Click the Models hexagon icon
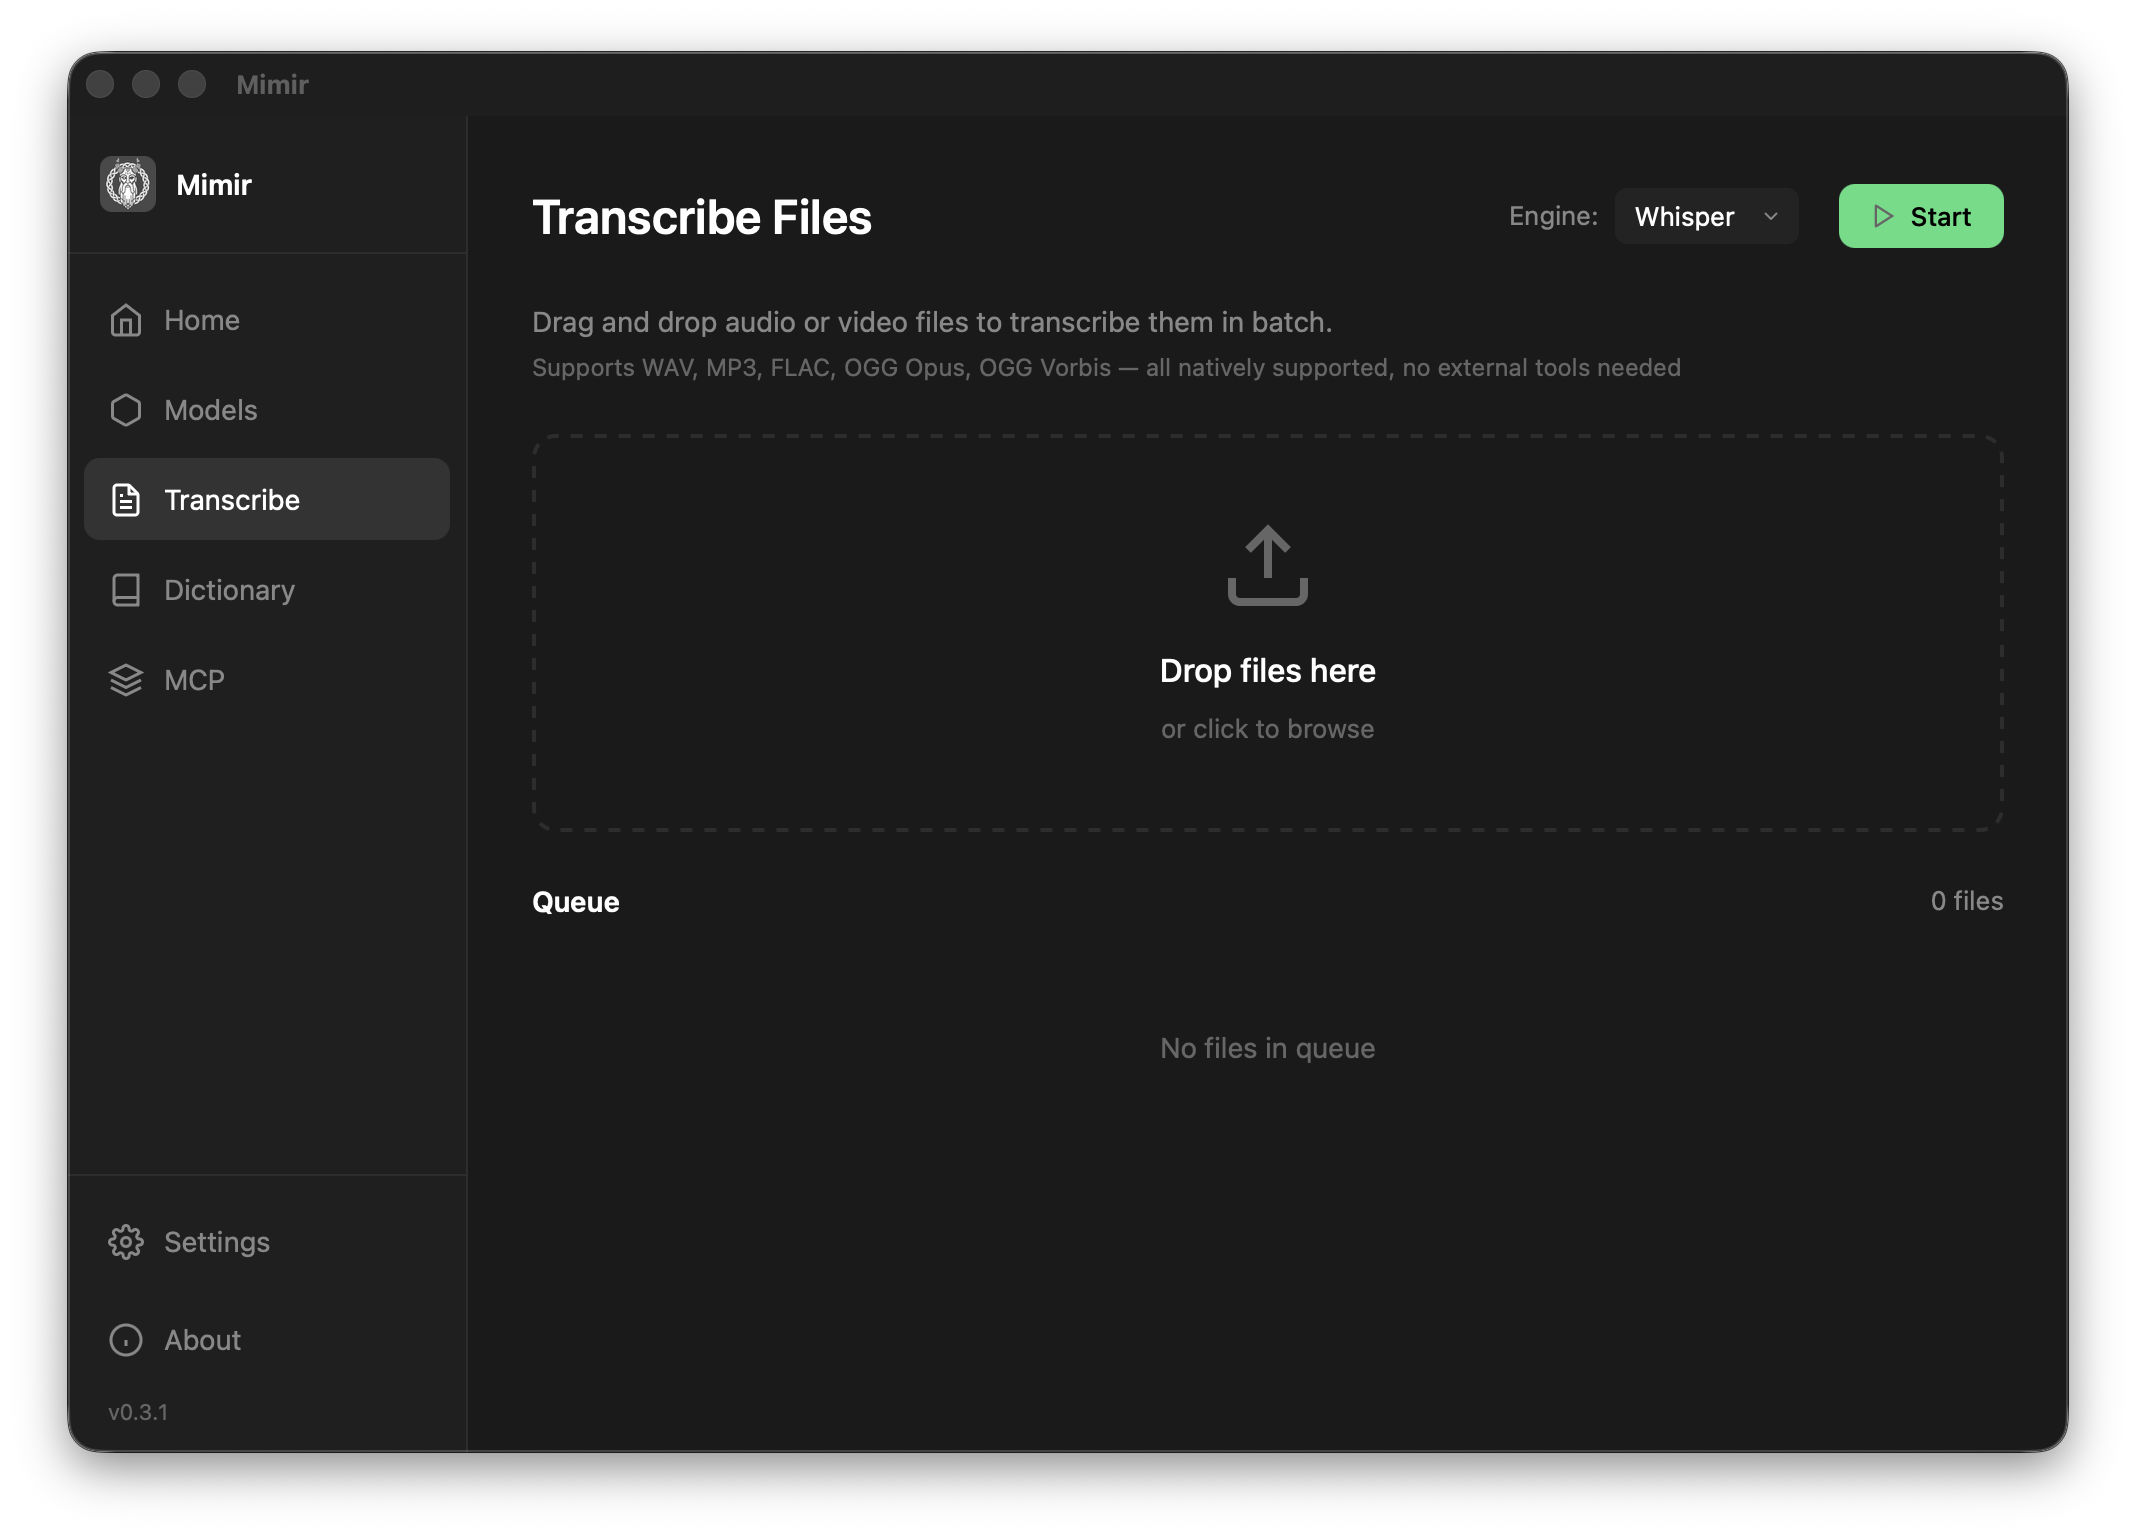This screenshot has height=1536, width=2136. [126, 410]
